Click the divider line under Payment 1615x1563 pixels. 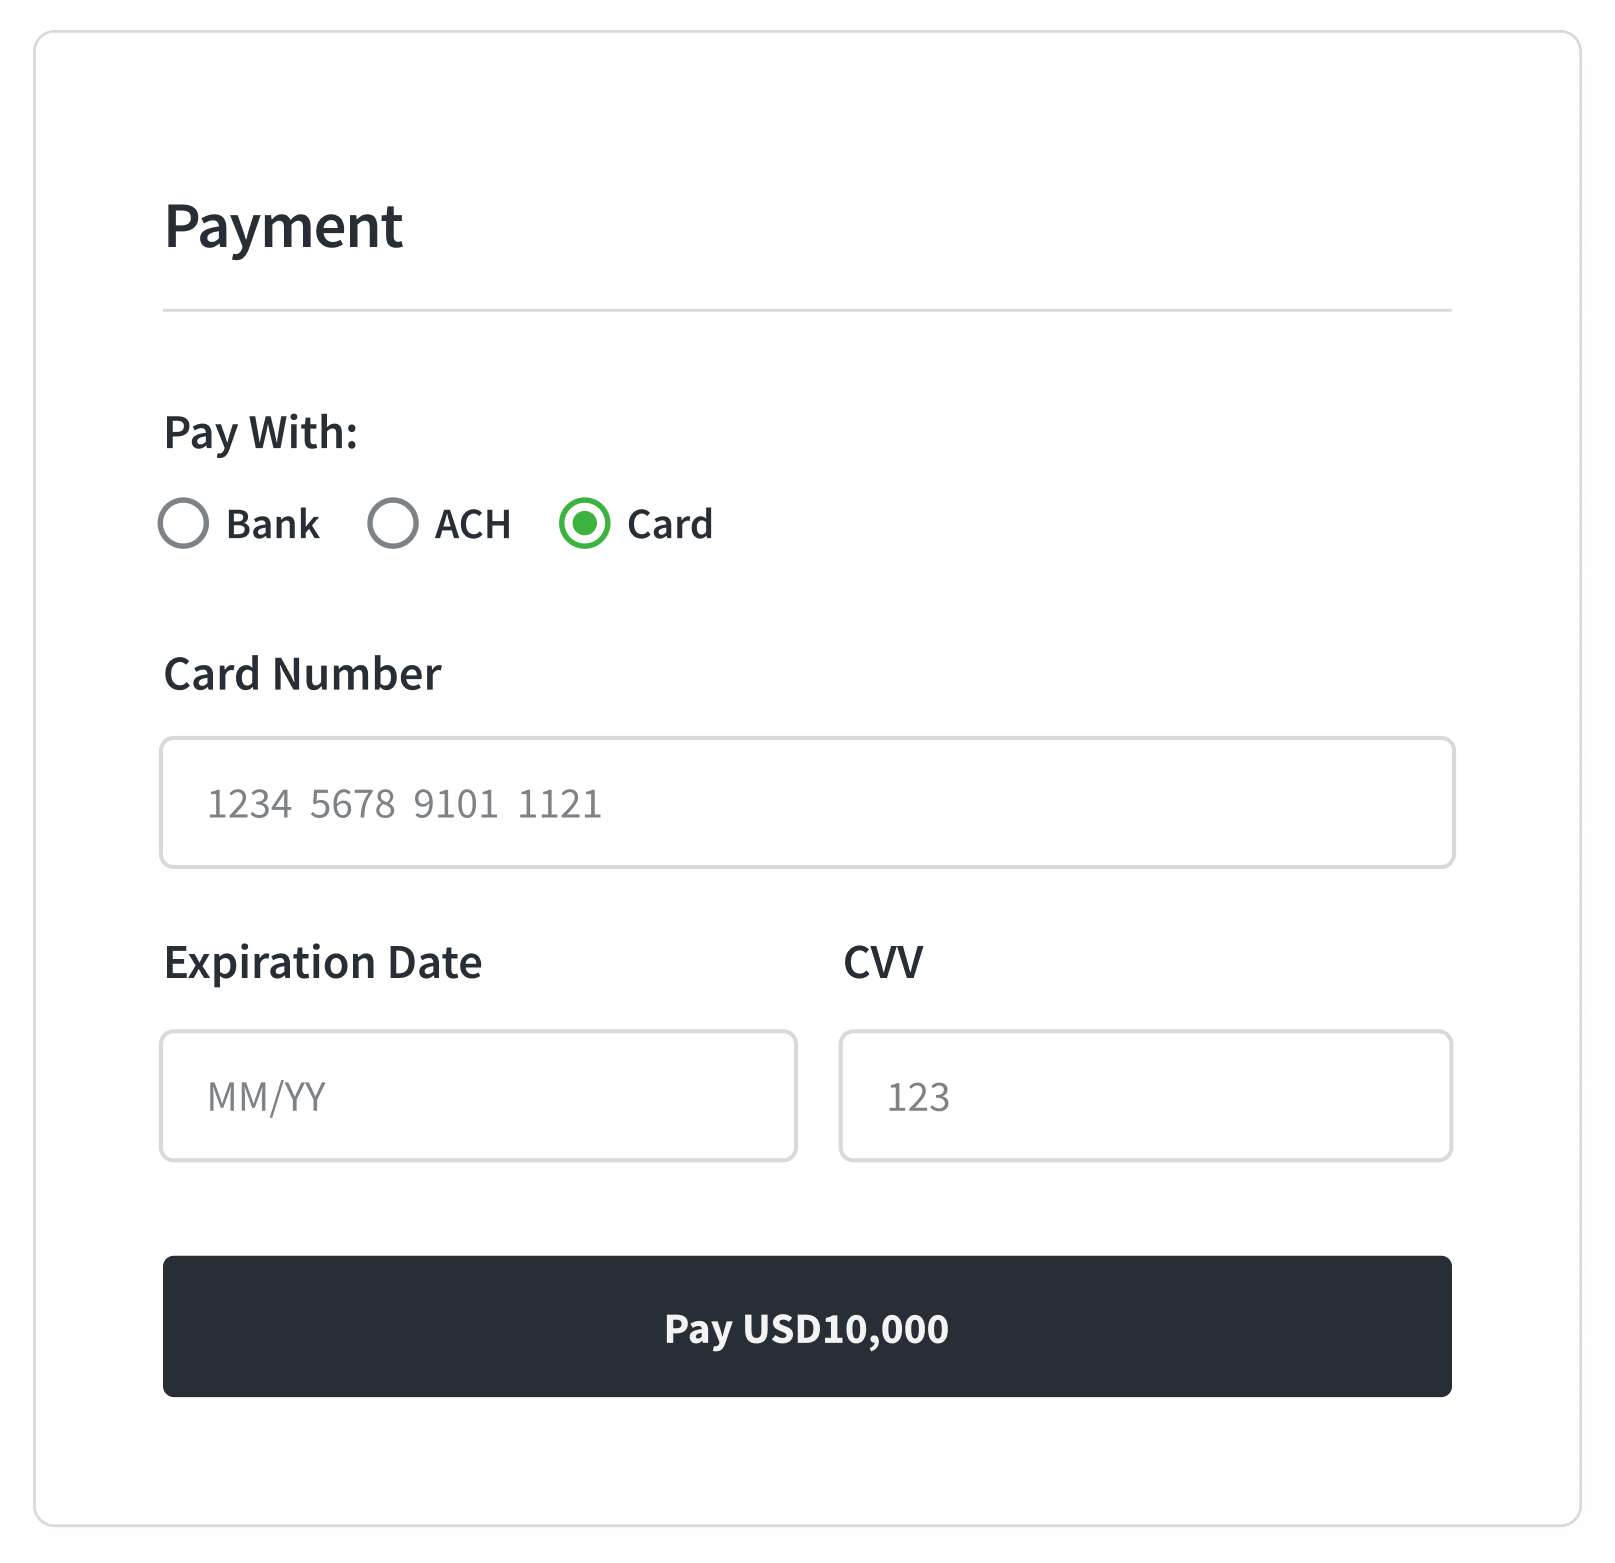[x=807, y=310]
